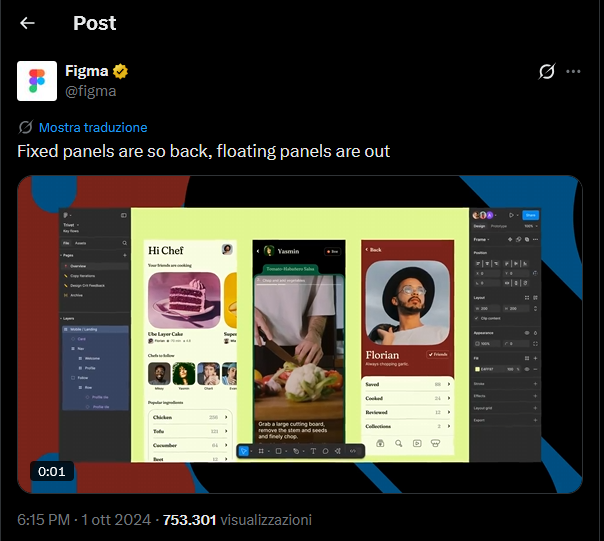Image resolution: width=604 pixels, height=541 pixels.
Task: Open the Figma logo main menu
Action: 66,215
